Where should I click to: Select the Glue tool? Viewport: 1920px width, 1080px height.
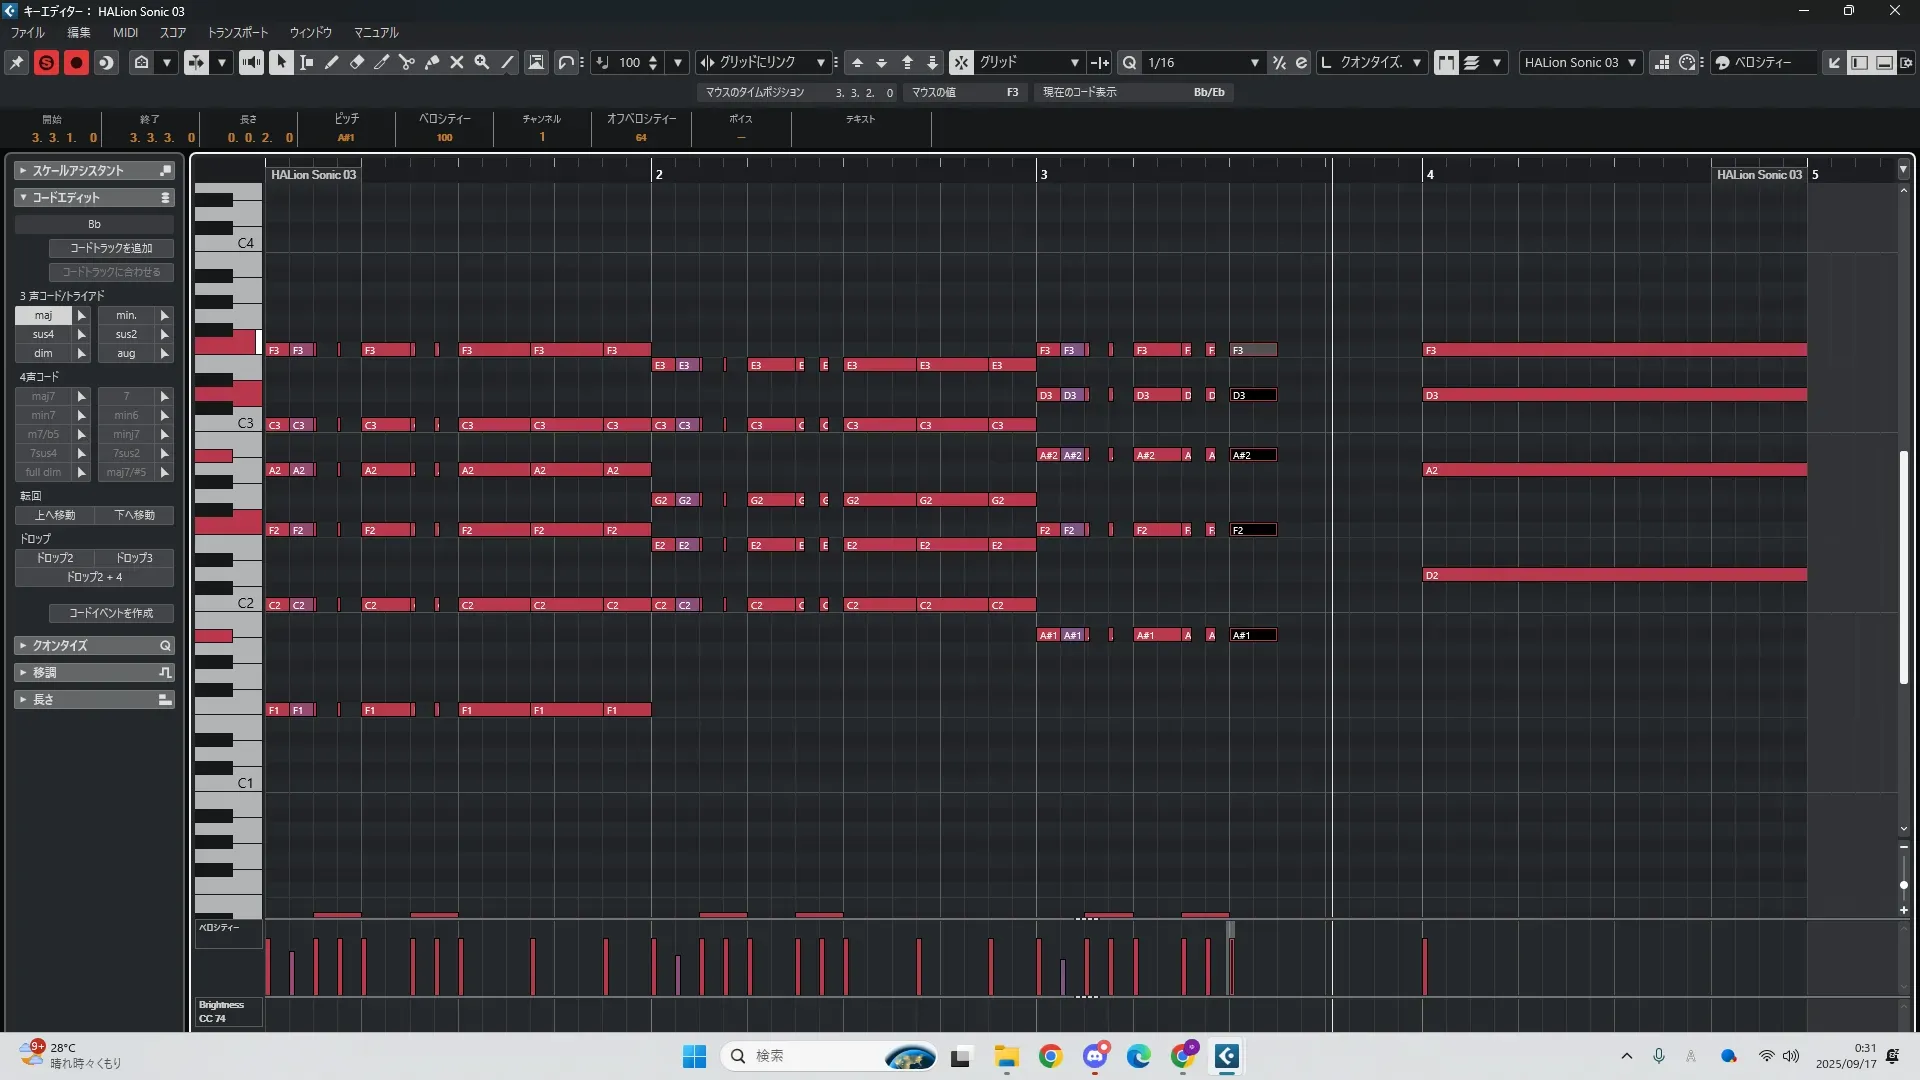pyautogui.click(x=432, y=62)
